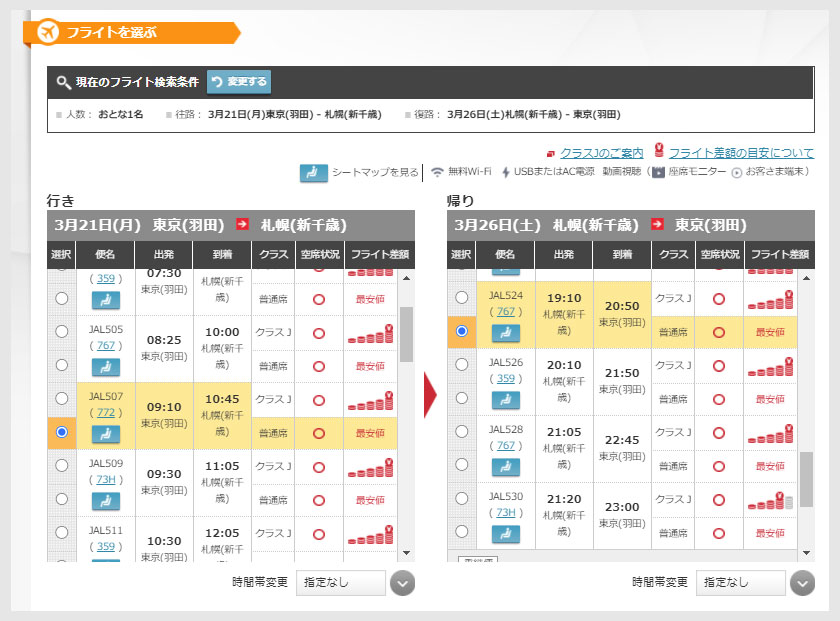
Task: Click outbound 到着 column header
Action: click(222, 255)
